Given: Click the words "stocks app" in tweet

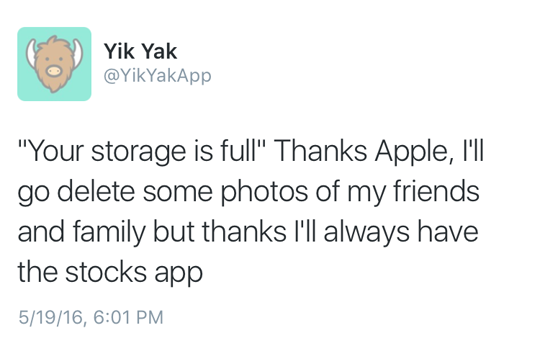Looking at the screenshot, I should click(x=134, y=273).
